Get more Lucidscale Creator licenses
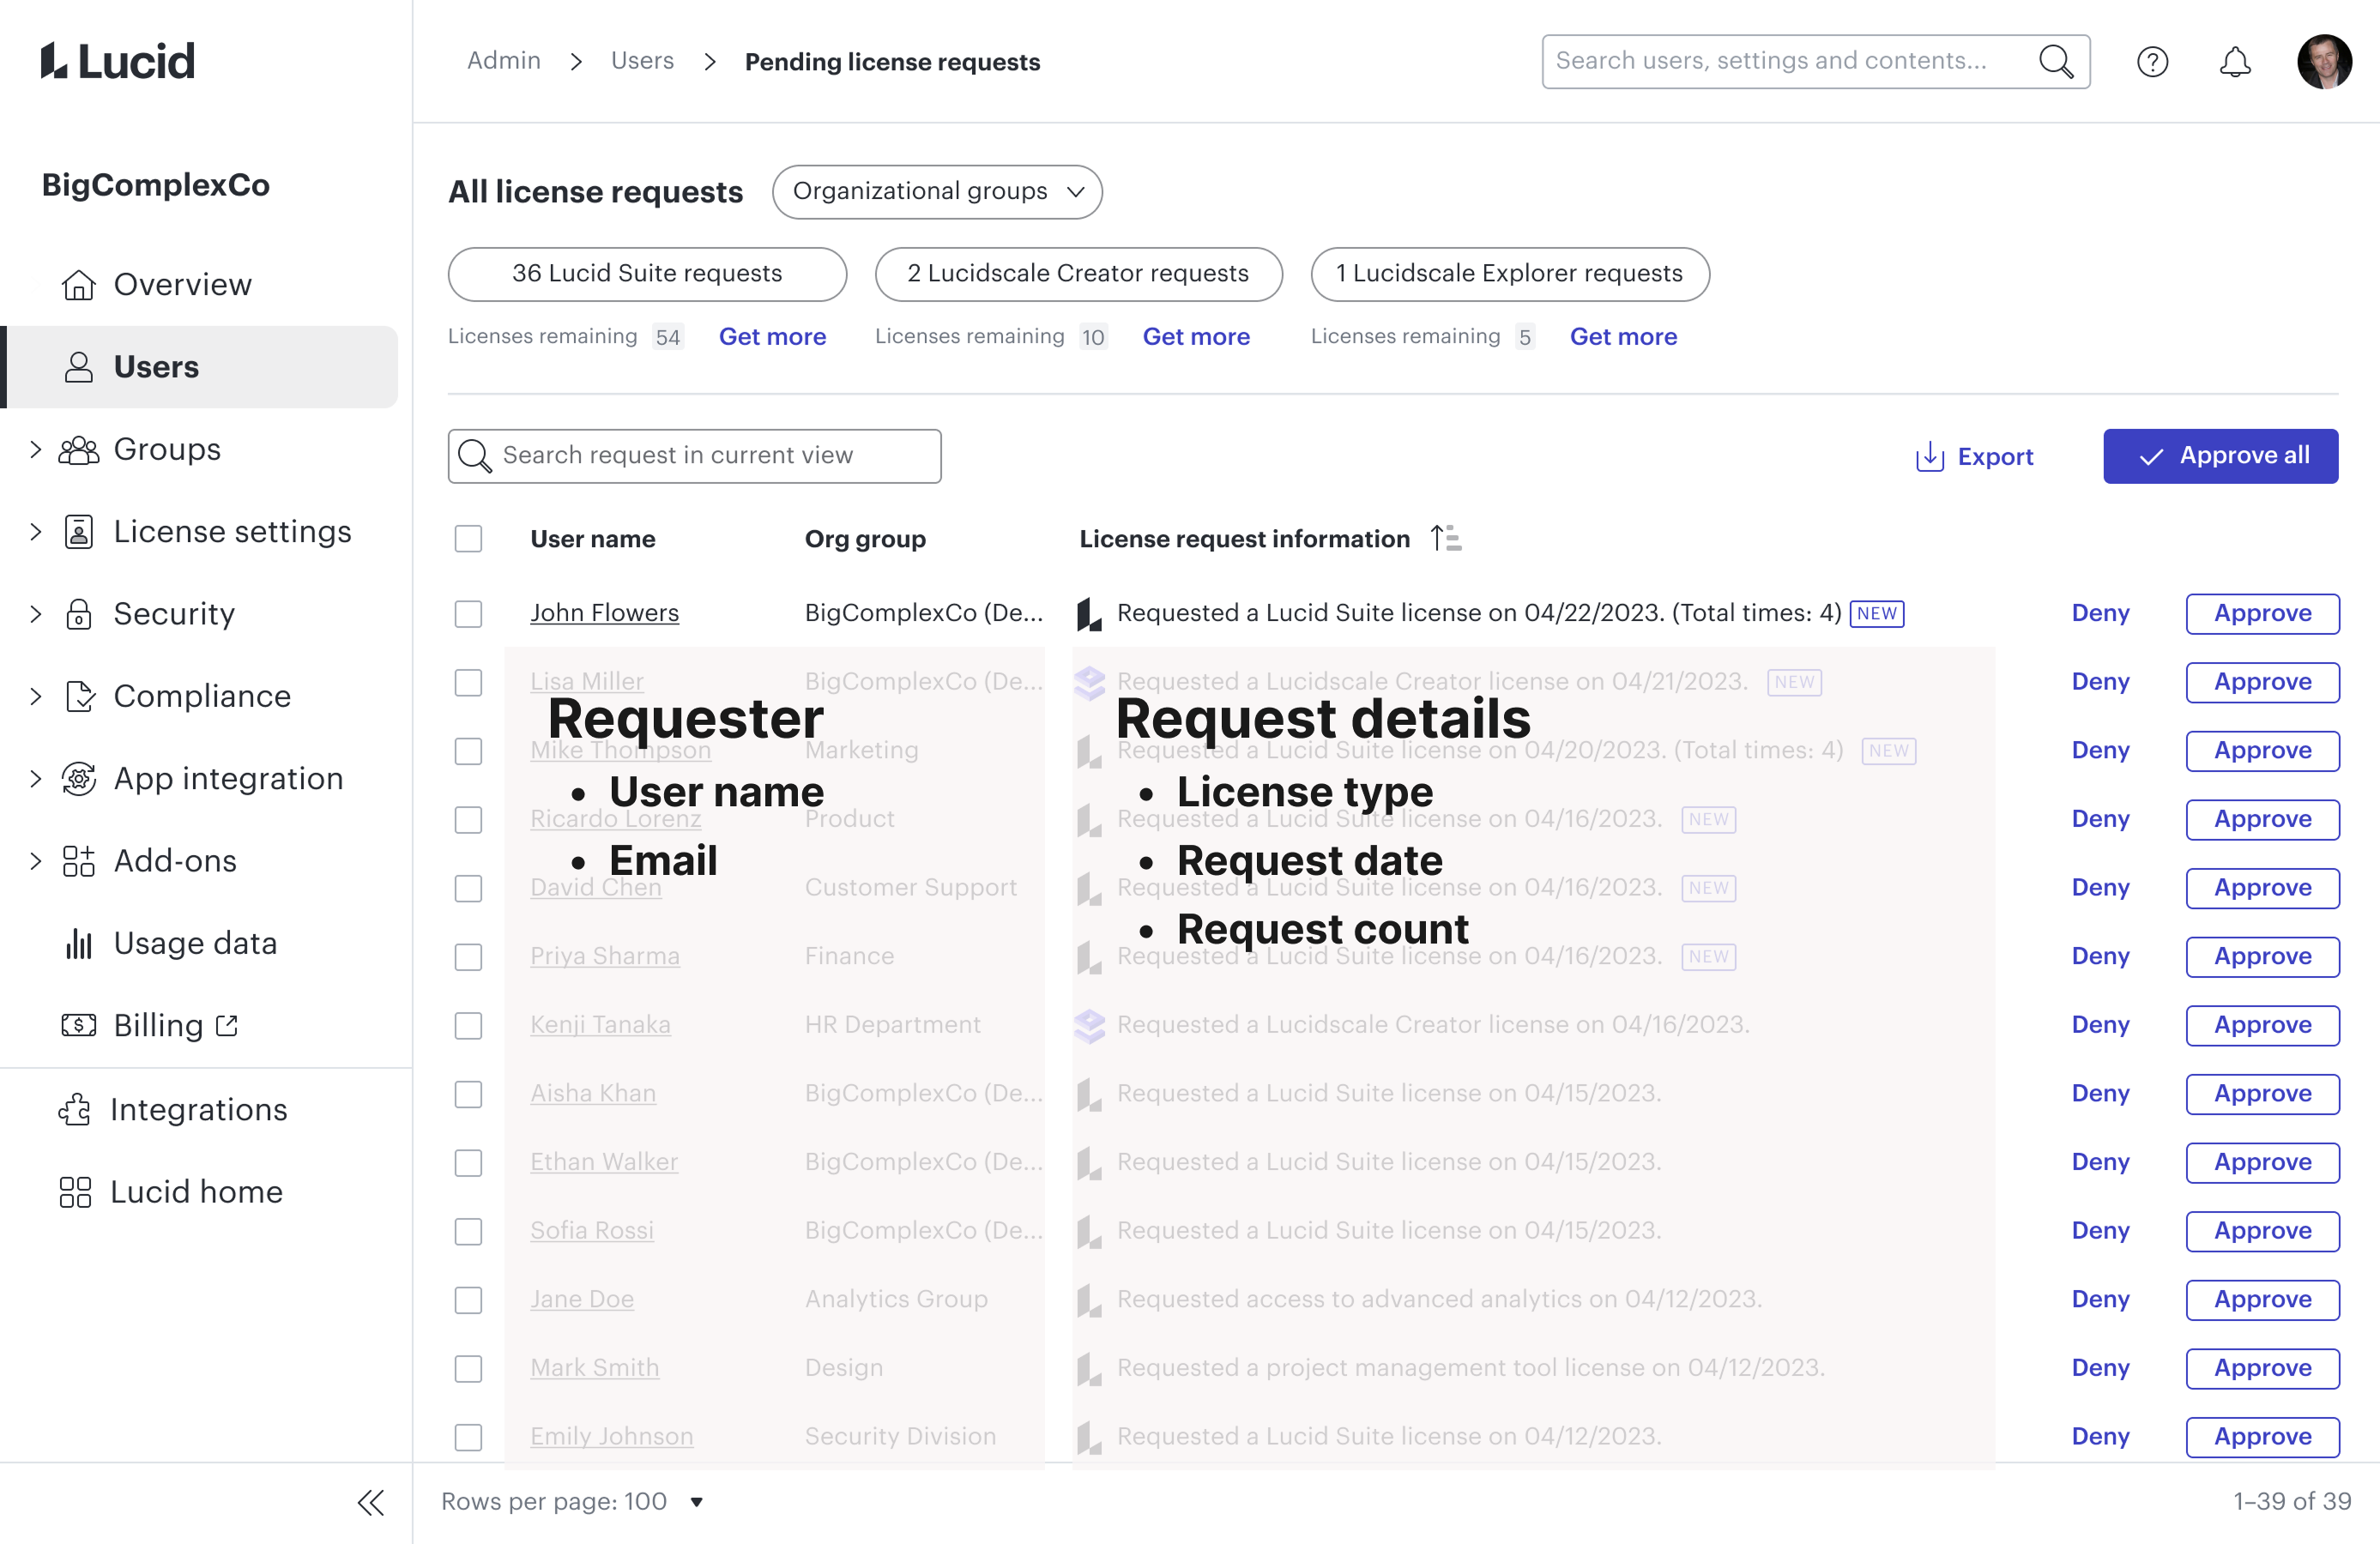The image size is (2380, 1544). (x=1196, y=337)
